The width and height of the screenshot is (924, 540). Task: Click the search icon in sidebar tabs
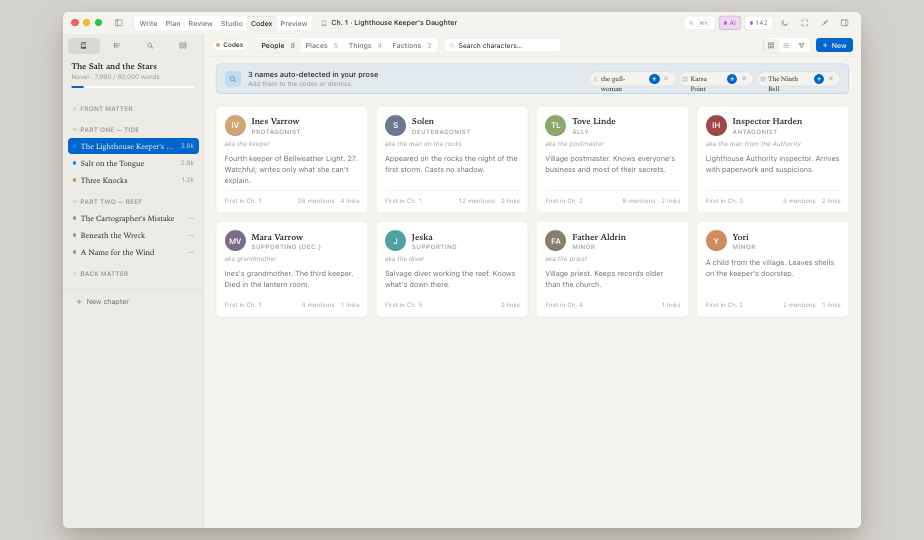click(150, 45)
